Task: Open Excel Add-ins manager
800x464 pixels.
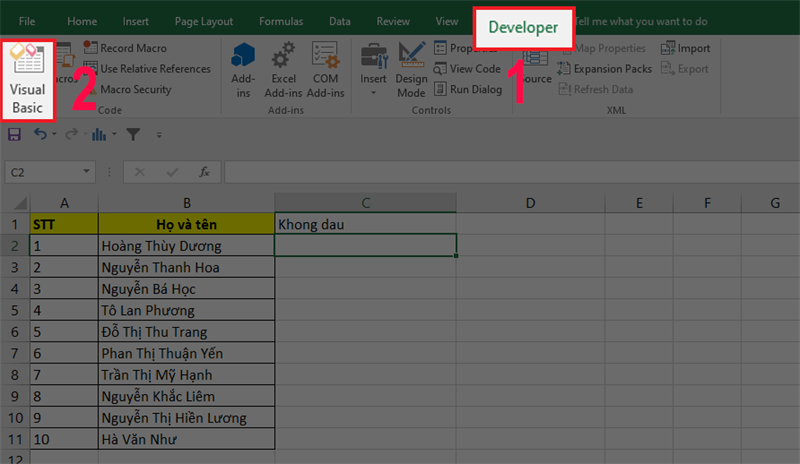Action: [283, 70]
